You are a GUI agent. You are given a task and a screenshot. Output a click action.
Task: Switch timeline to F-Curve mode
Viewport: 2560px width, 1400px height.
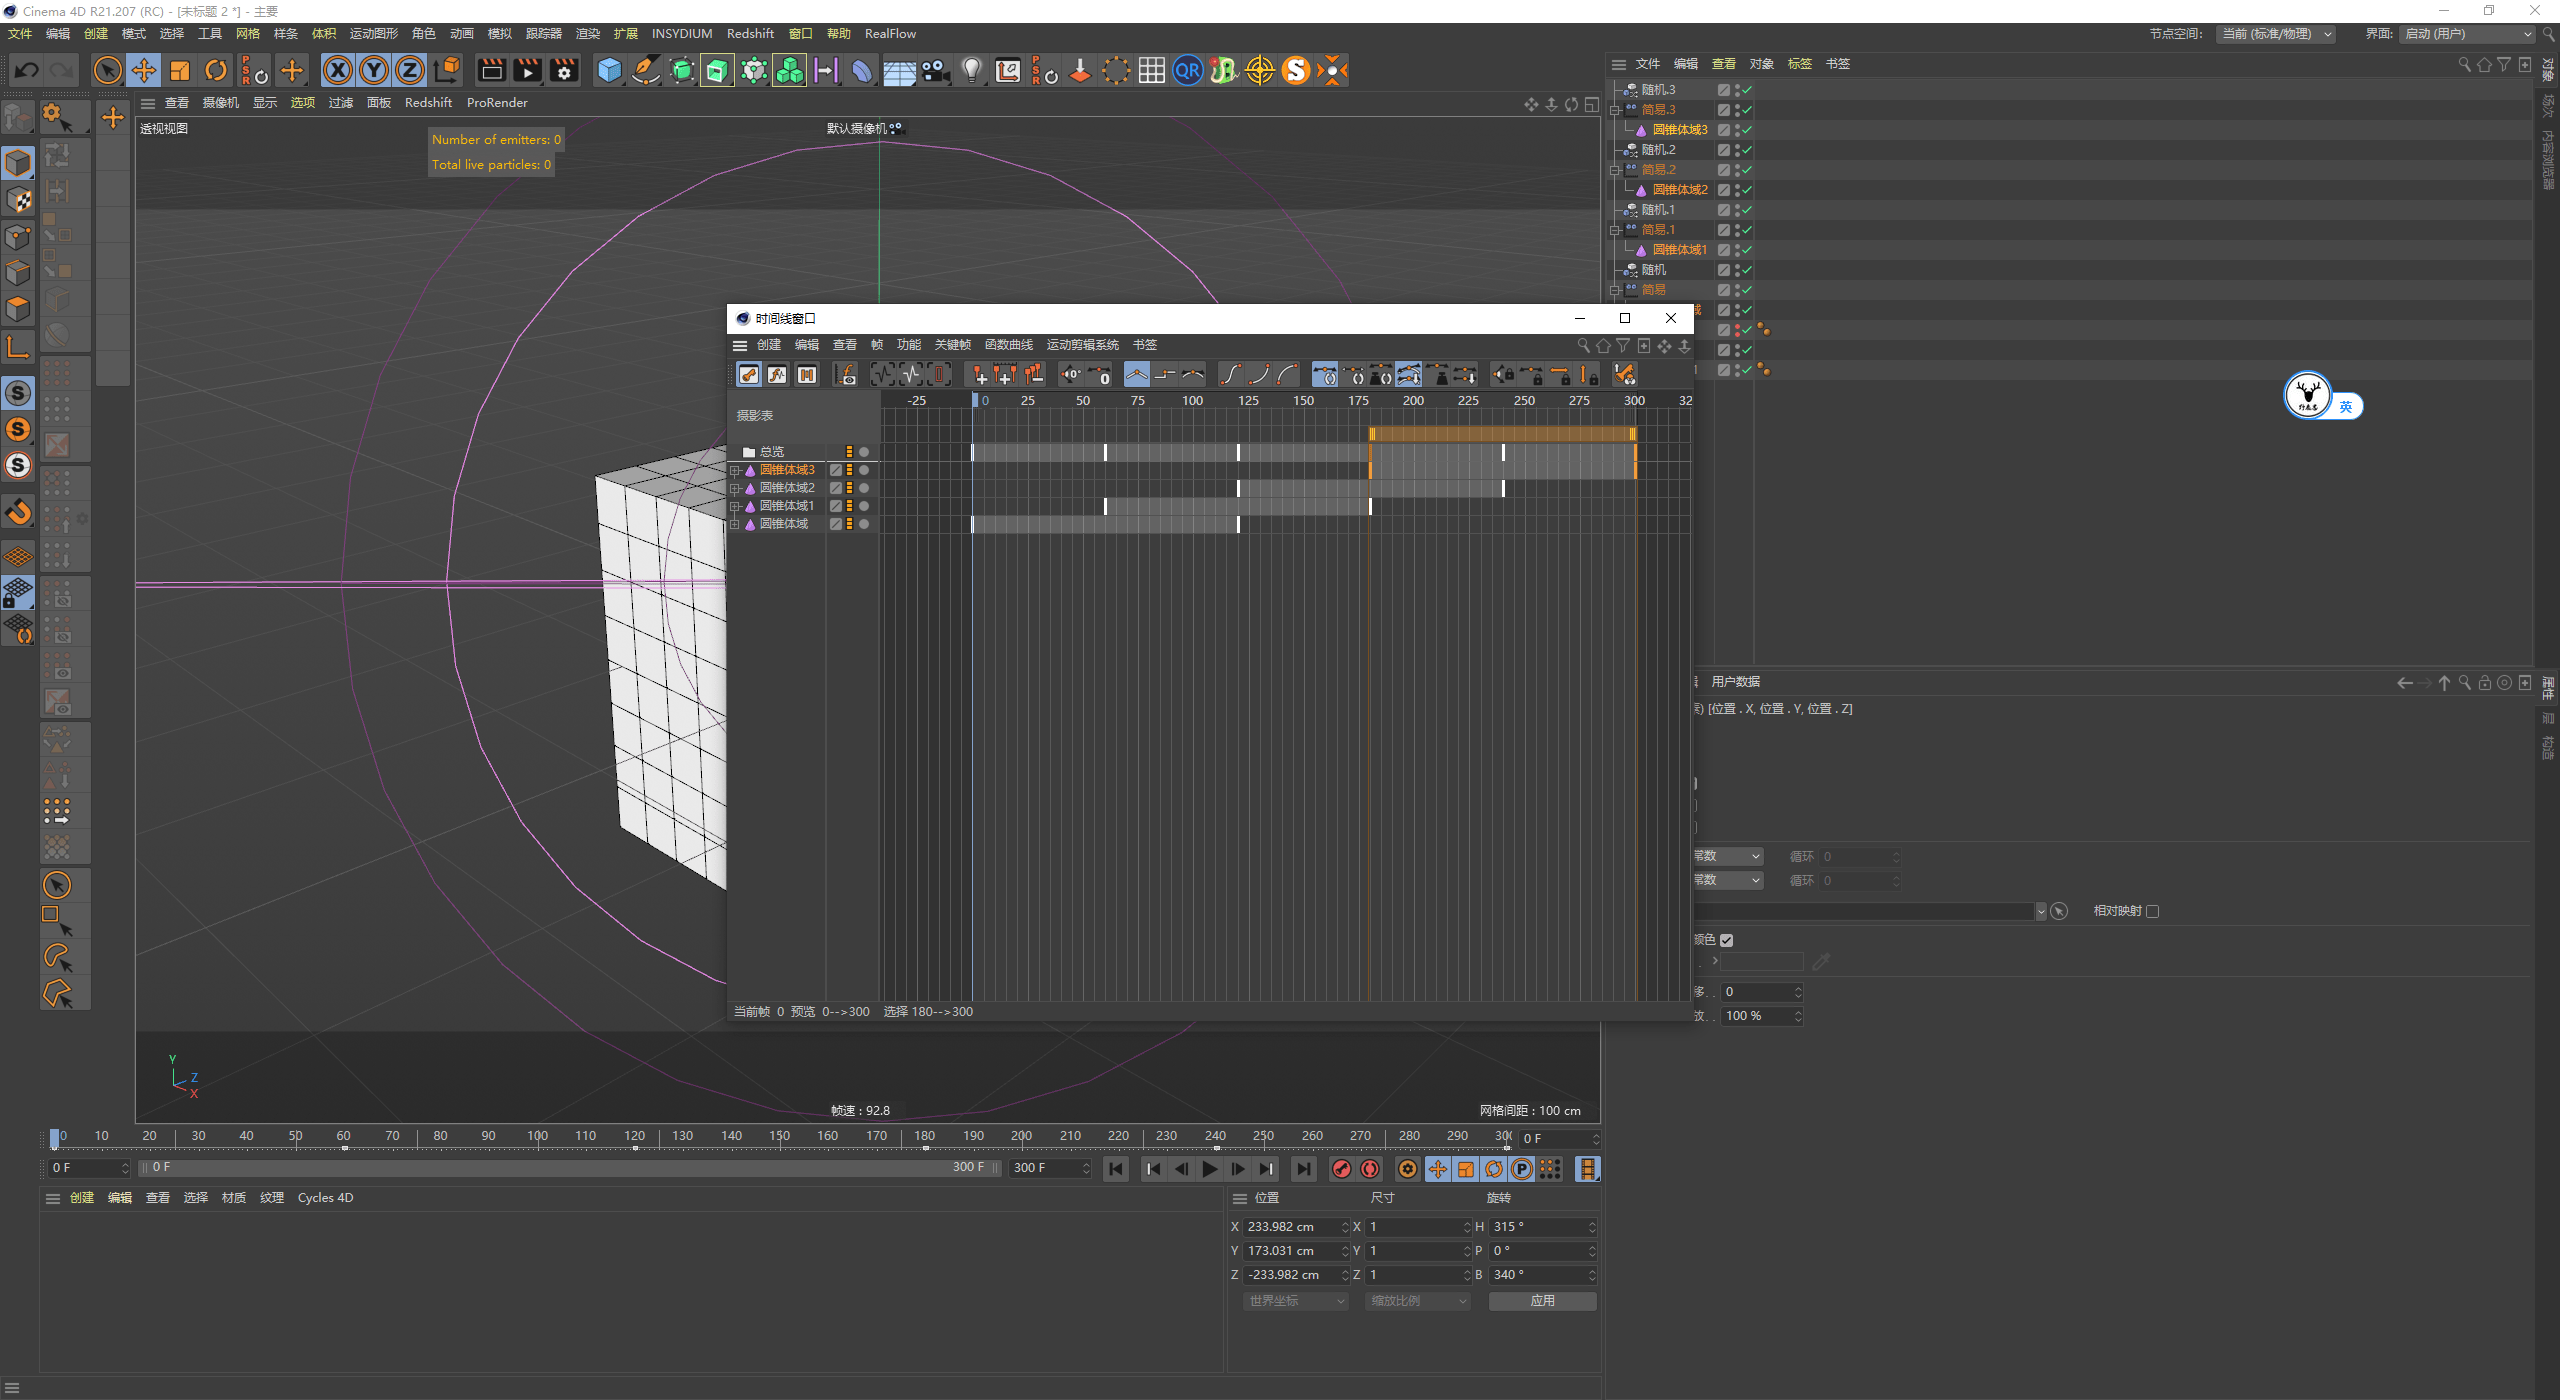[x=777, y=375]
